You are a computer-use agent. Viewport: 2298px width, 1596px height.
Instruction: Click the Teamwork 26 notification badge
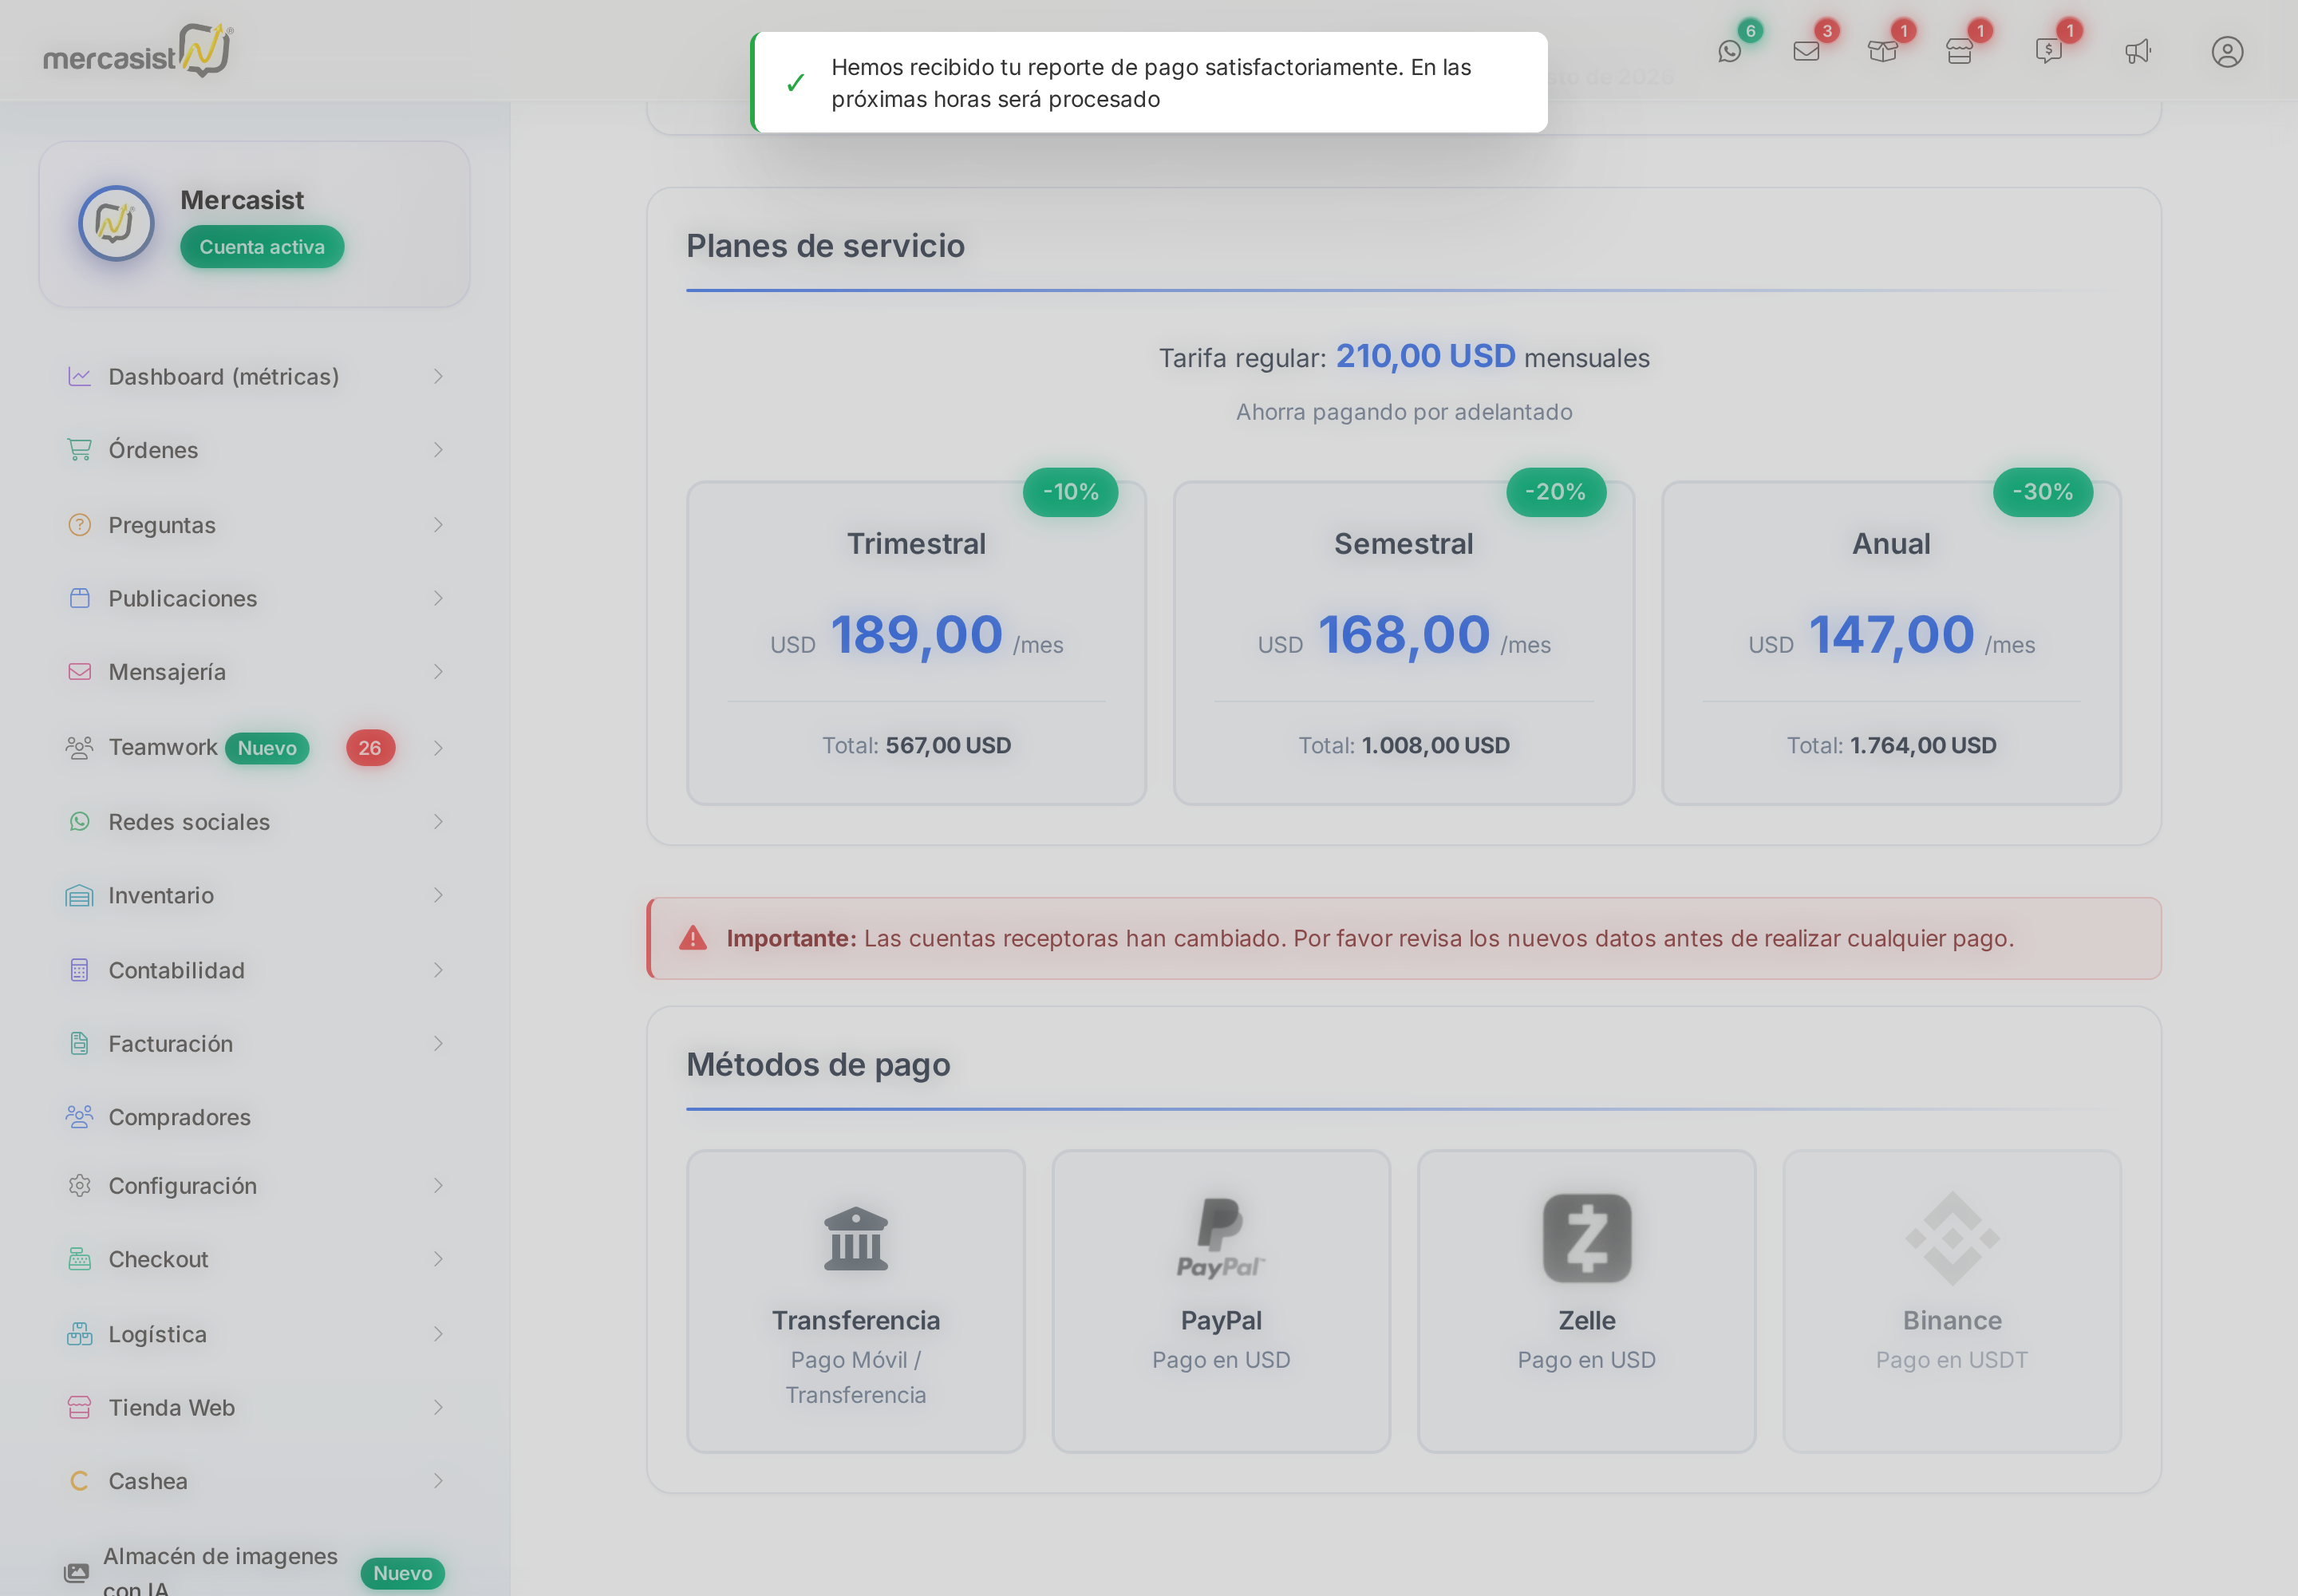[370, 748]
